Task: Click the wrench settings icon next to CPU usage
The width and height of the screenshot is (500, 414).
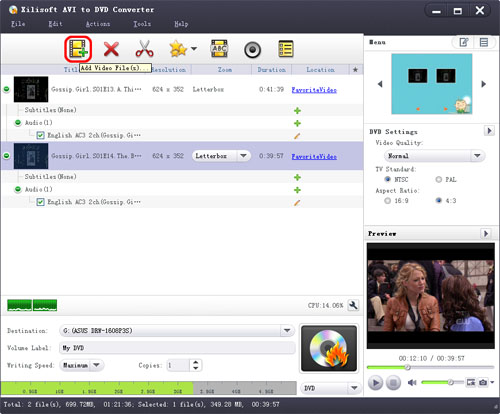Action: pyautogui.click(x=353, y=305)
